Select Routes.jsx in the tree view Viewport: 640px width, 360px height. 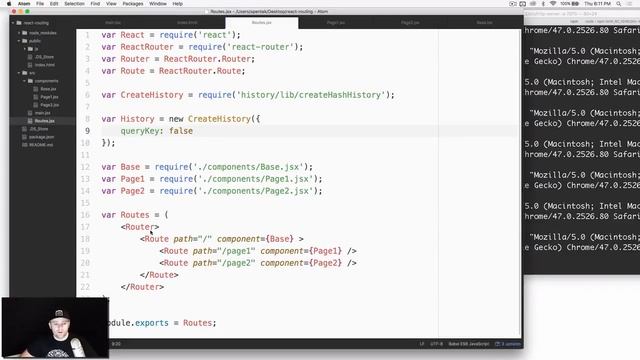tap(44, 121)
